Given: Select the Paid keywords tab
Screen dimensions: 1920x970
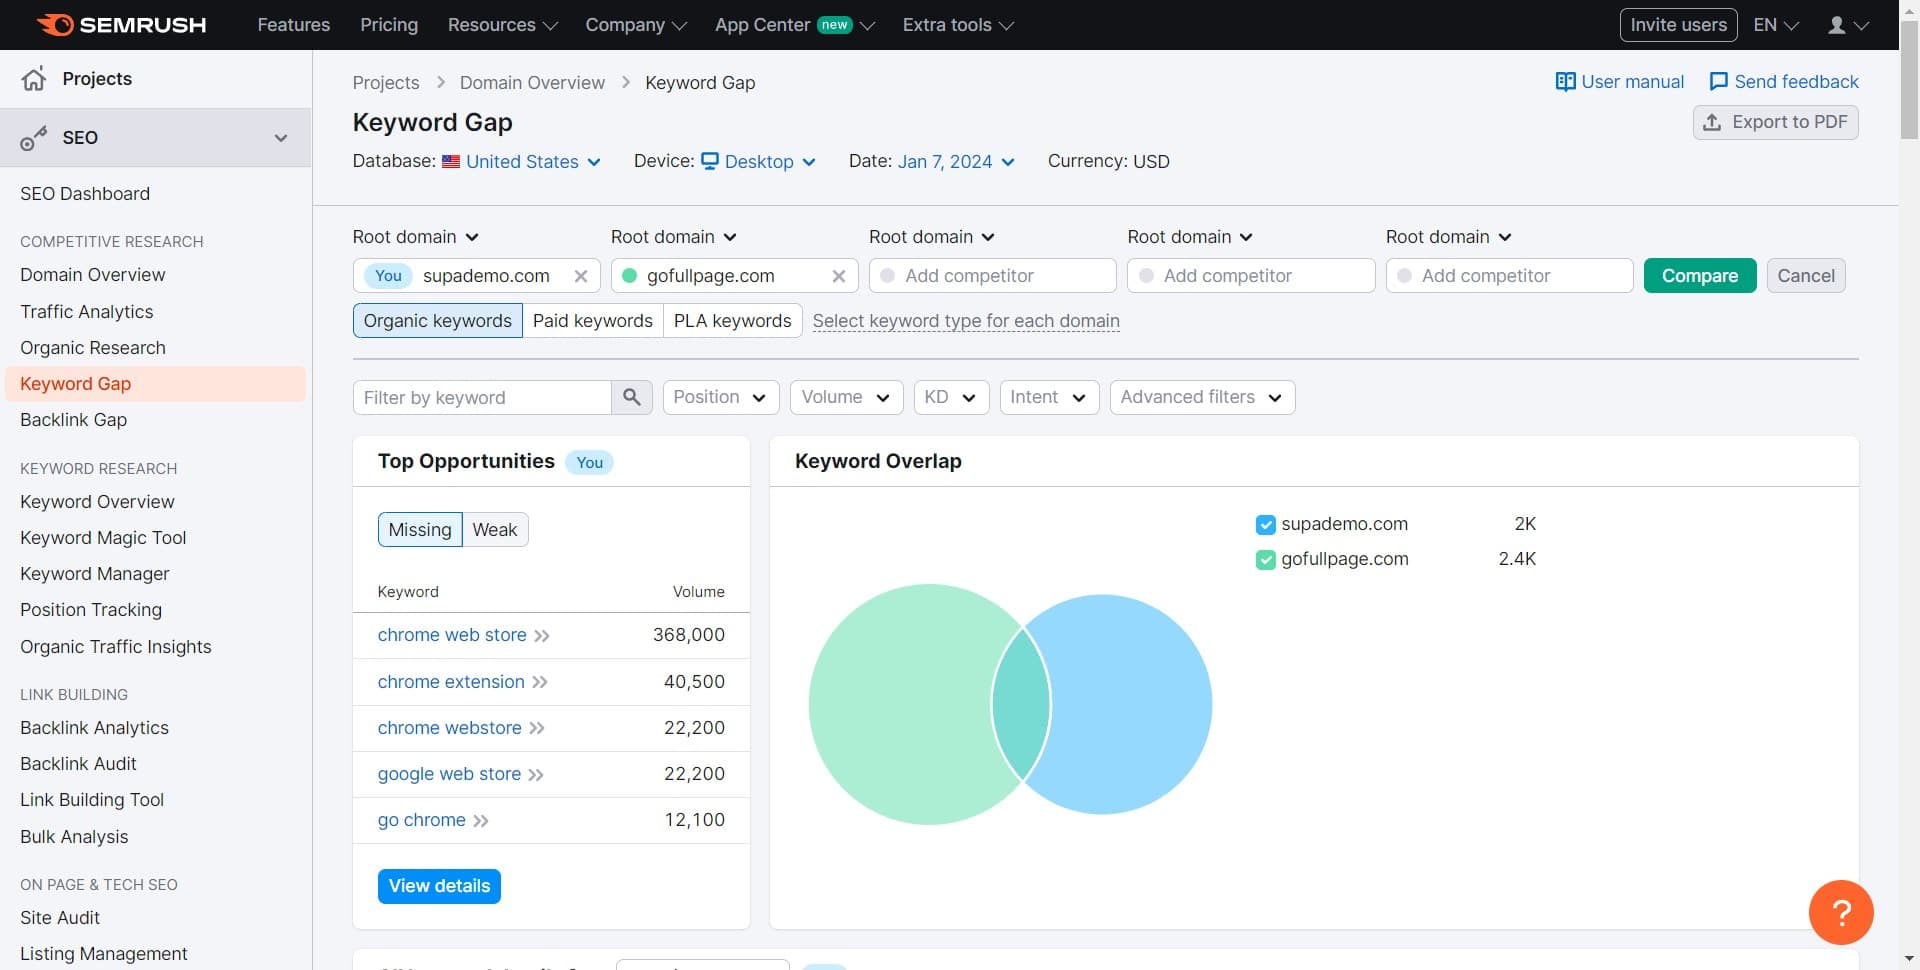Looking at the screenshot, I should [592, 321].
